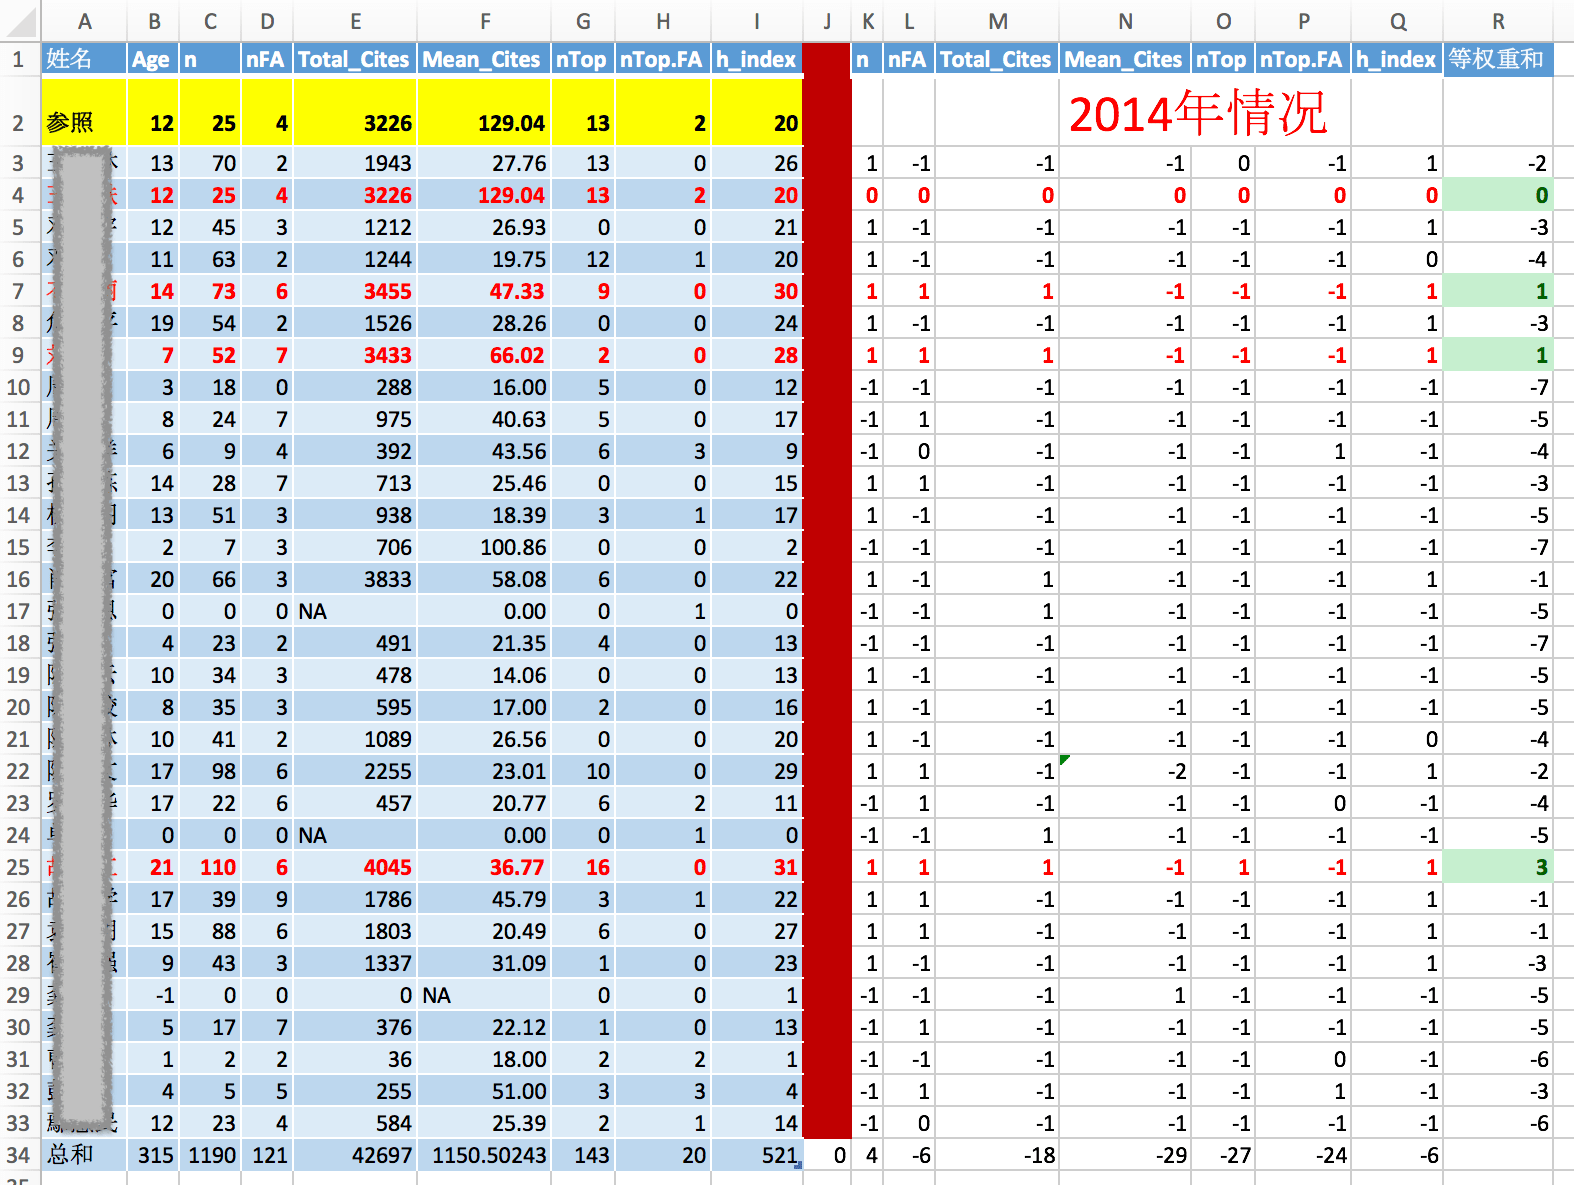Select column E by its header
Image resolution: width=1574 pixels, height=1185 pixels.
pos(355,21)
